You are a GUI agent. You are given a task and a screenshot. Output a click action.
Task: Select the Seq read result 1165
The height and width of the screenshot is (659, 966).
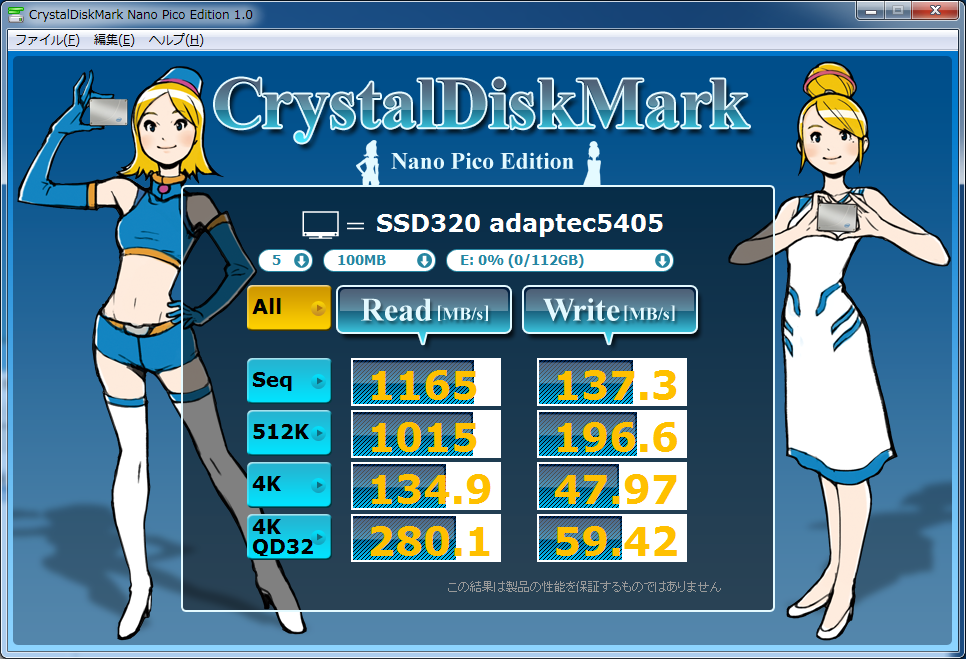pos(426,382)
